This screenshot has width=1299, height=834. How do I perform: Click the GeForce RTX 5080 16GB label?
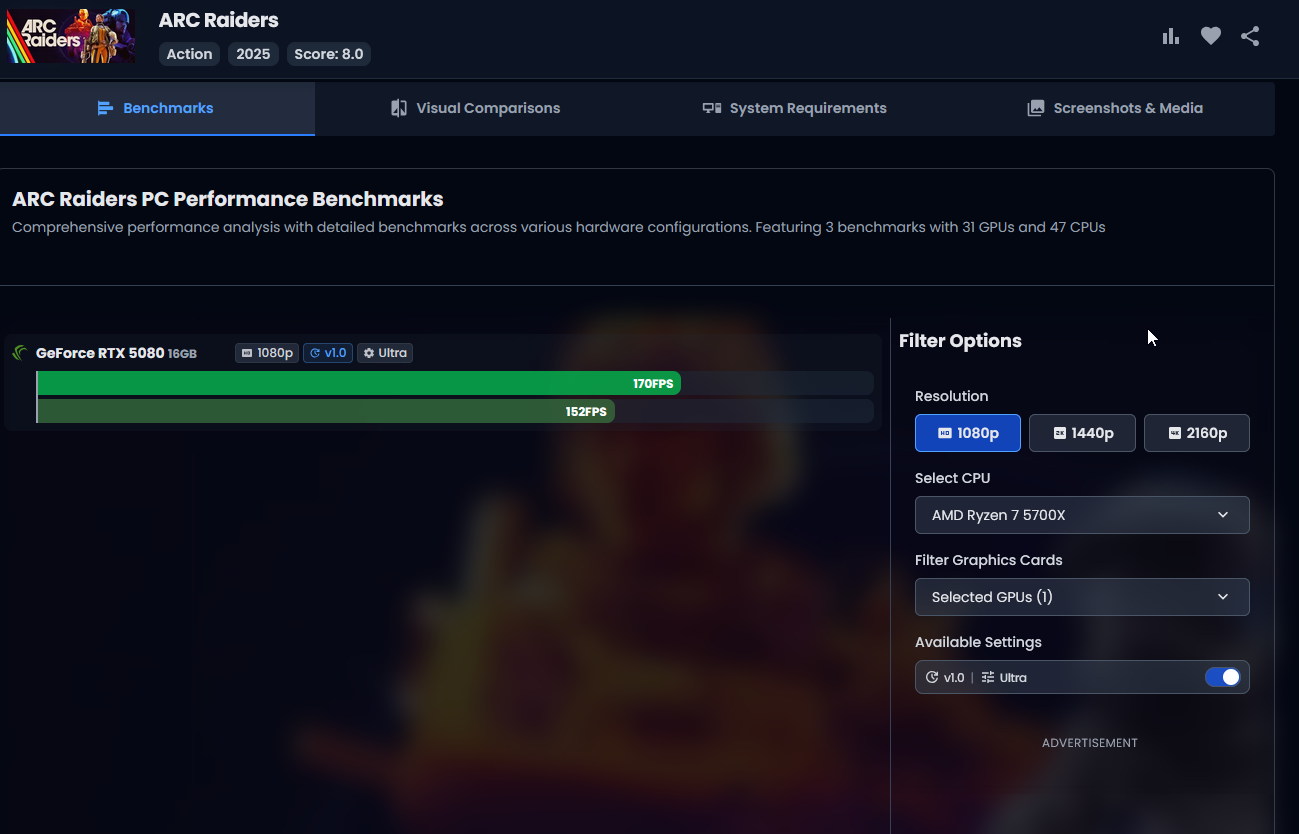click(116, 353)
